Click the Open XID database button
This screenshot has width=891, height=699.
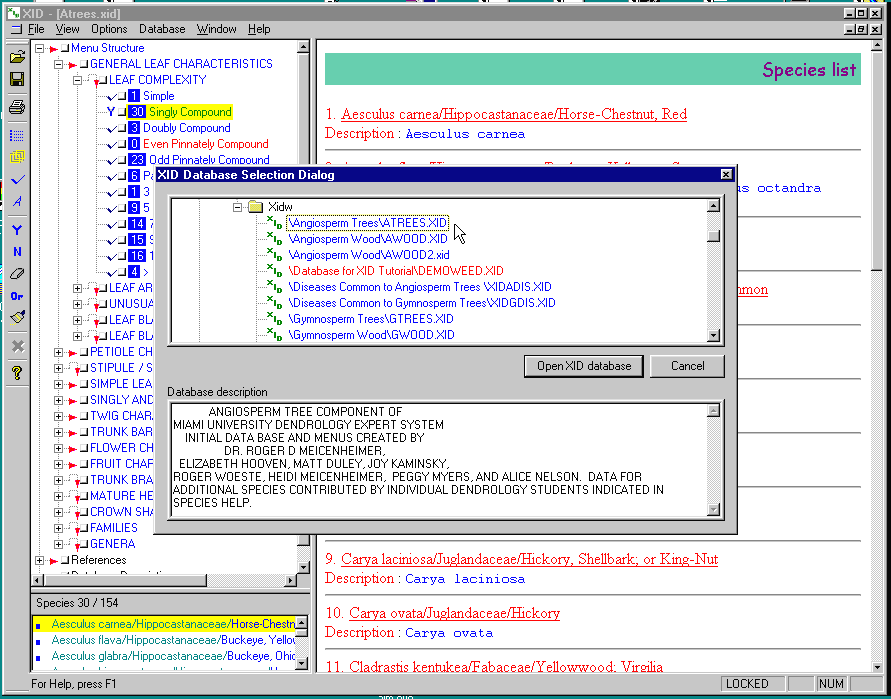(584, 366)
